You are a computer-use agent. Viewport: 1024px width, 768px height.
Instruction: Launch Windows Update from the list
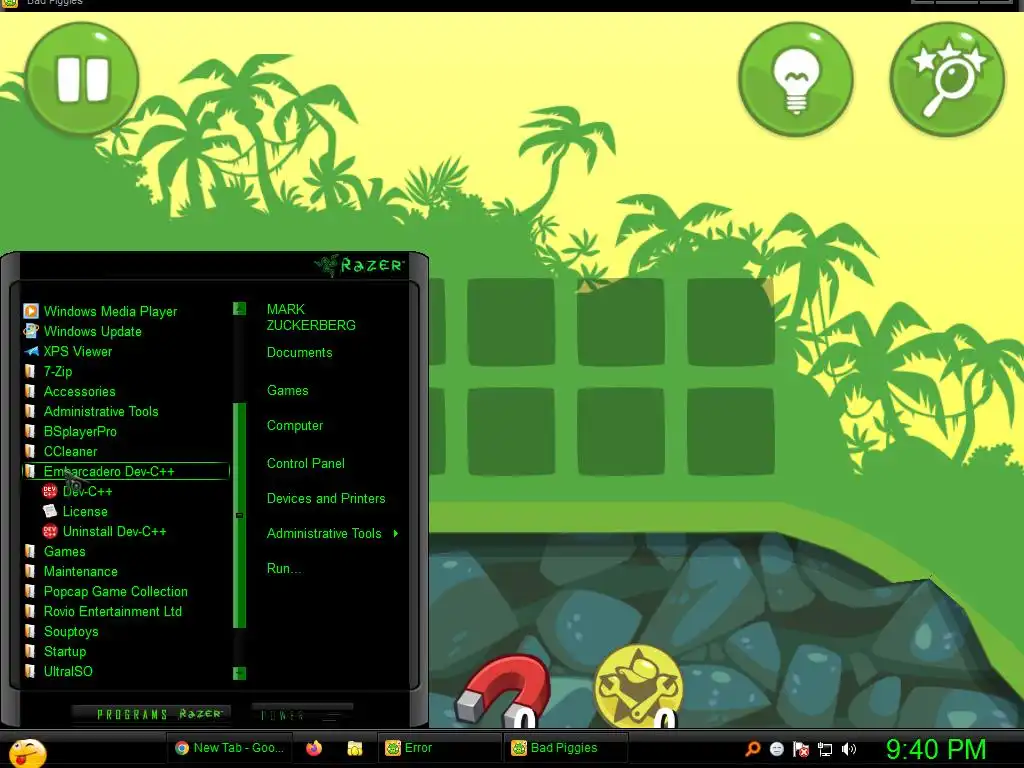click(x=92, y=331)
